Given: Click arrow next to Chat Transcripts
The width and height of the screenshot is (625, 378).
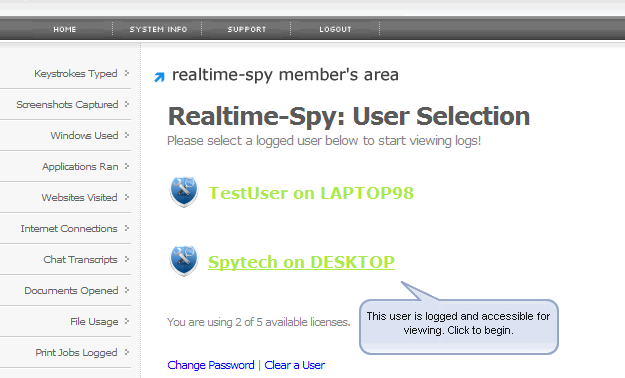Looking at the screenshot, I should tap(127, 259).
